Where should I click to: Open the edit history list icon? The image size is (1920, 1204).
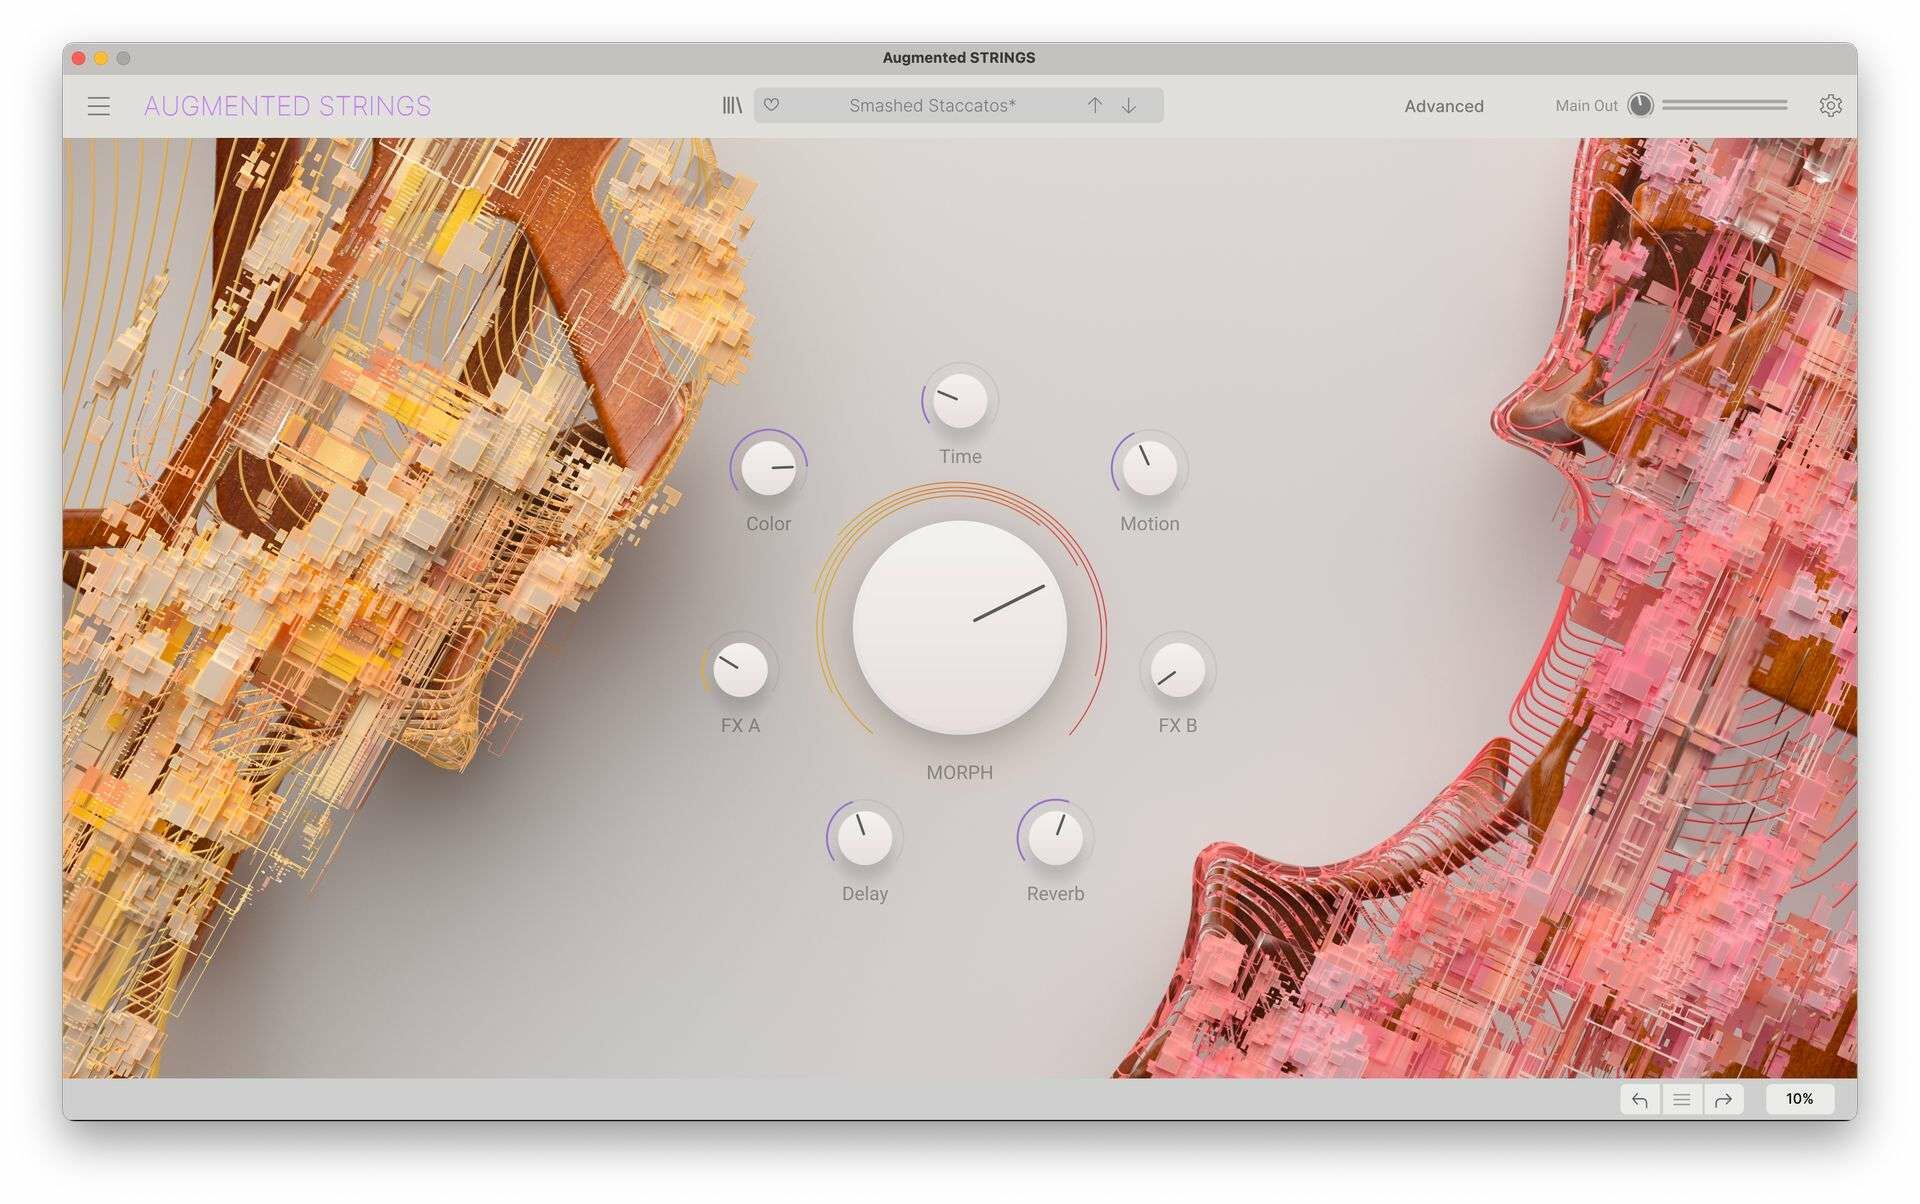click(1682, 1099)
